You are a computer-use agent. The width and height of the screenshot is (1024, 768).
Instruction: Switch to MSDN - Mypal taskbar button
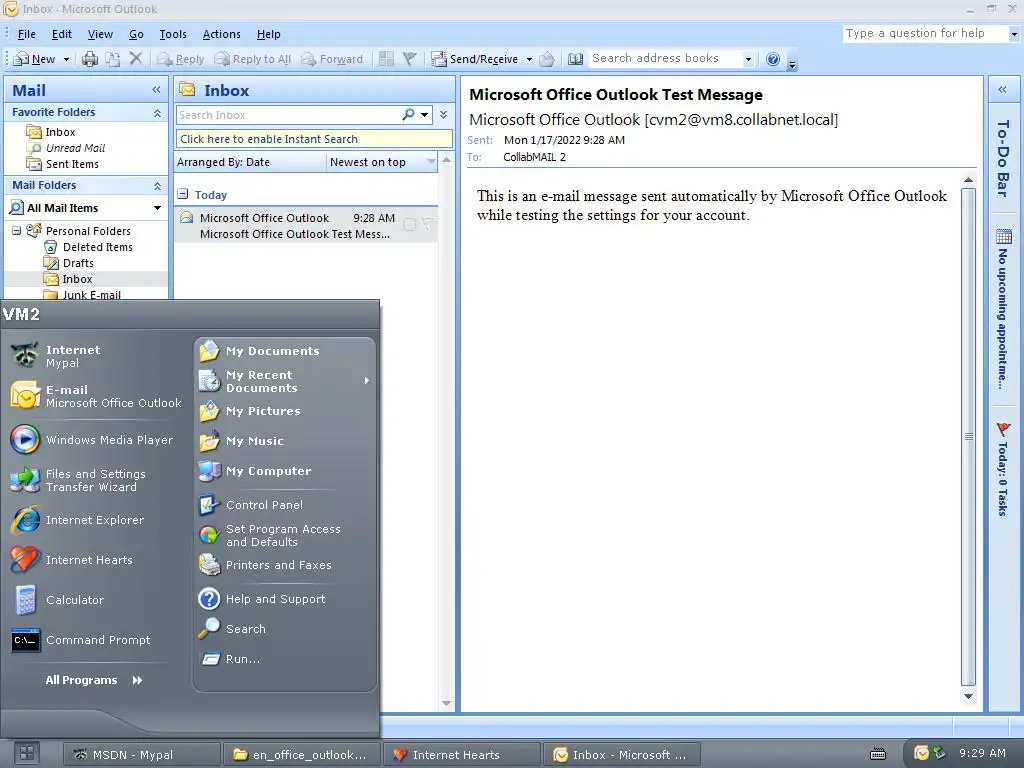tap(142, 754)
